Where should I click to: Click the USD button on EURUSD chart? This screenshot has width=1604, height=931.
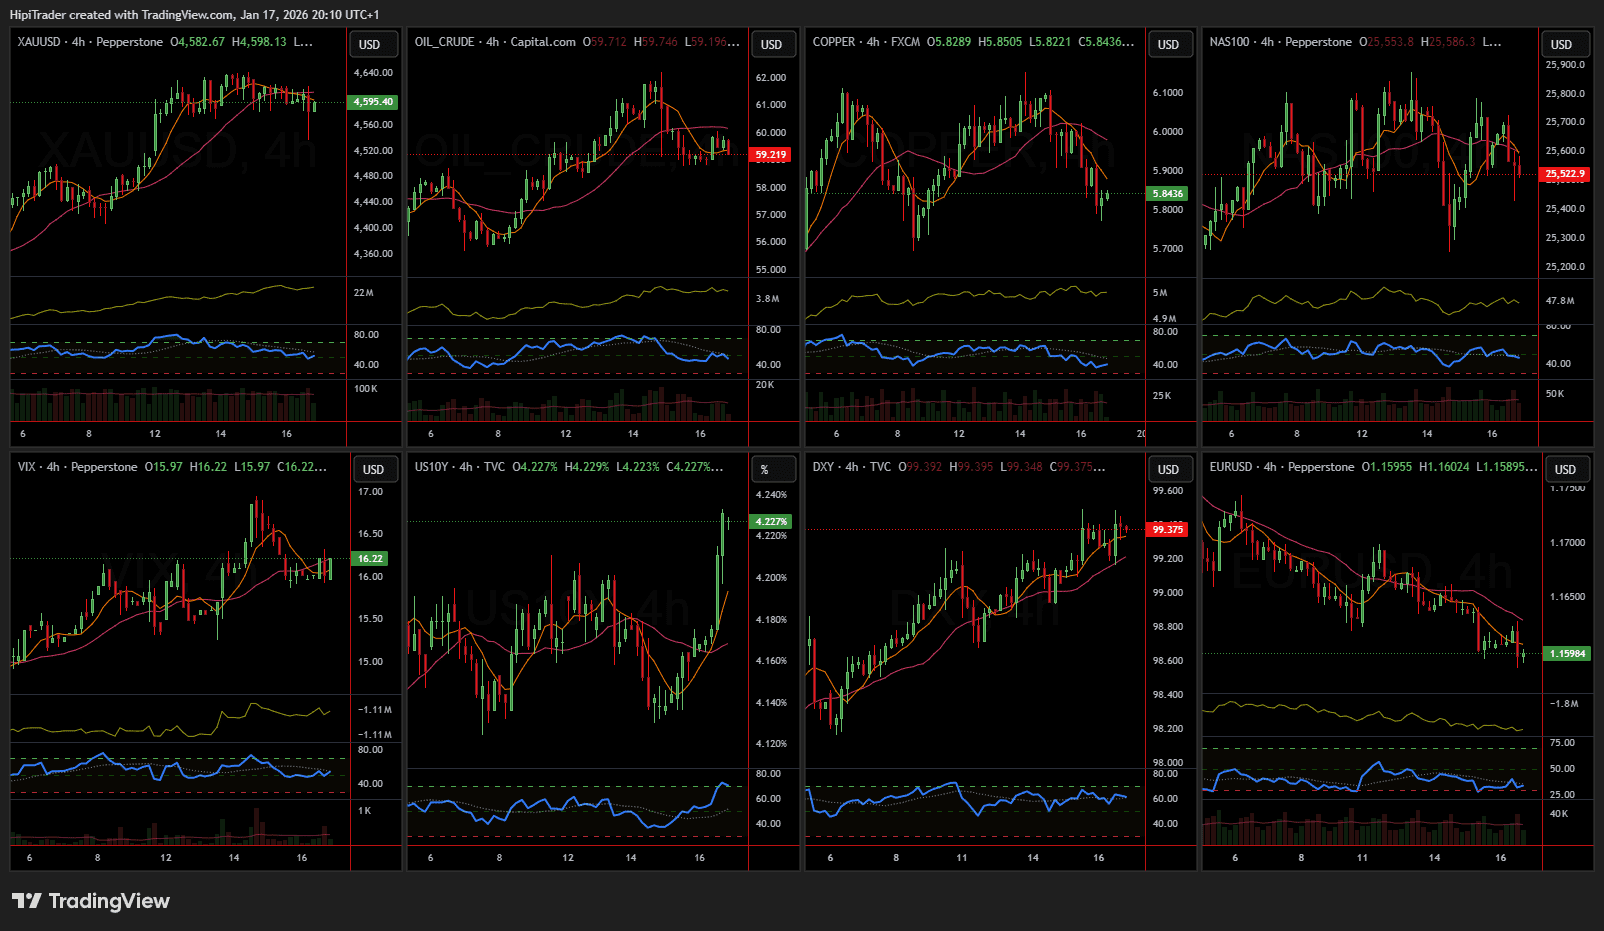[x=1565, y=469]
